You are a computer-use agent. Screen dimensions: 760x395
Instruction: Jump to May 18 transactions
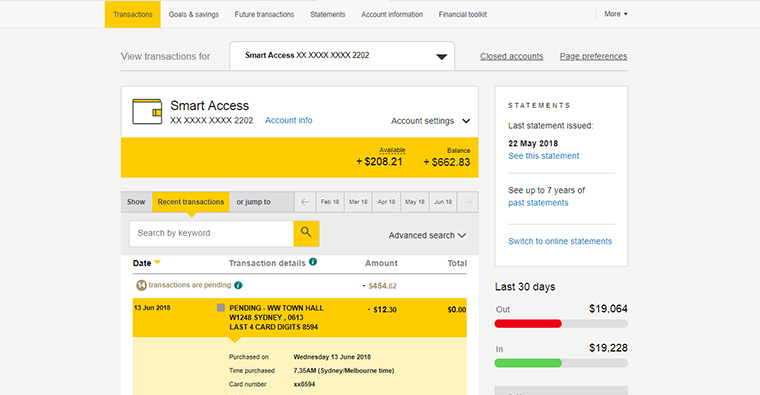coord(415,202)
